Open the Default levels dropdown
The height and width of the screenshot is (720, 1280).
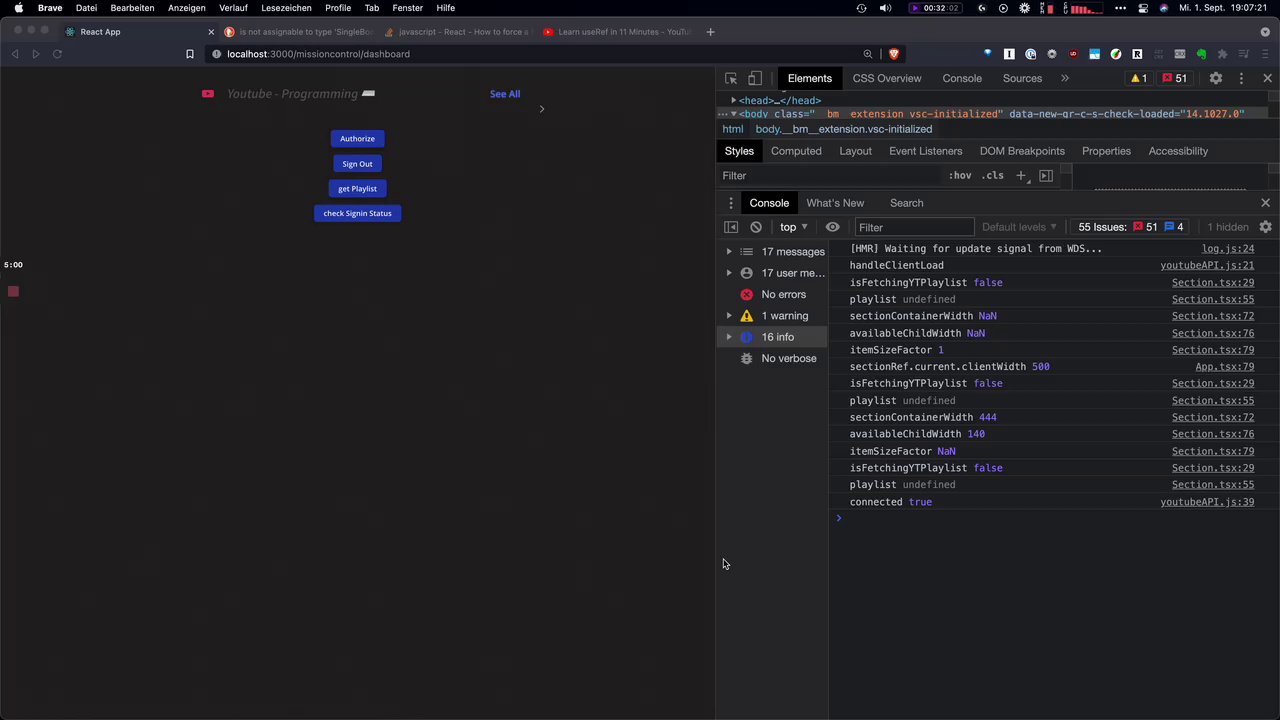tap(1019, 227)
